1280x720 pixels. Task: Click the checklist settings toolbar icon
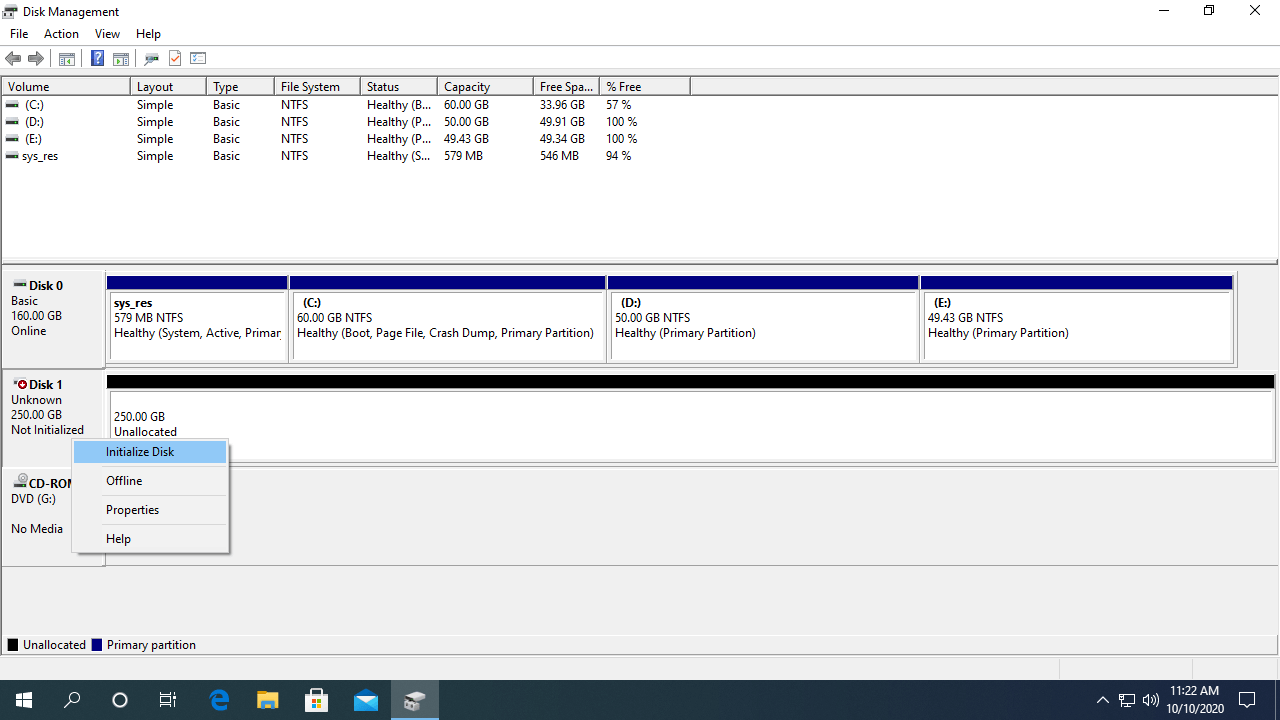pyautogui.click(x=198, y=59)
